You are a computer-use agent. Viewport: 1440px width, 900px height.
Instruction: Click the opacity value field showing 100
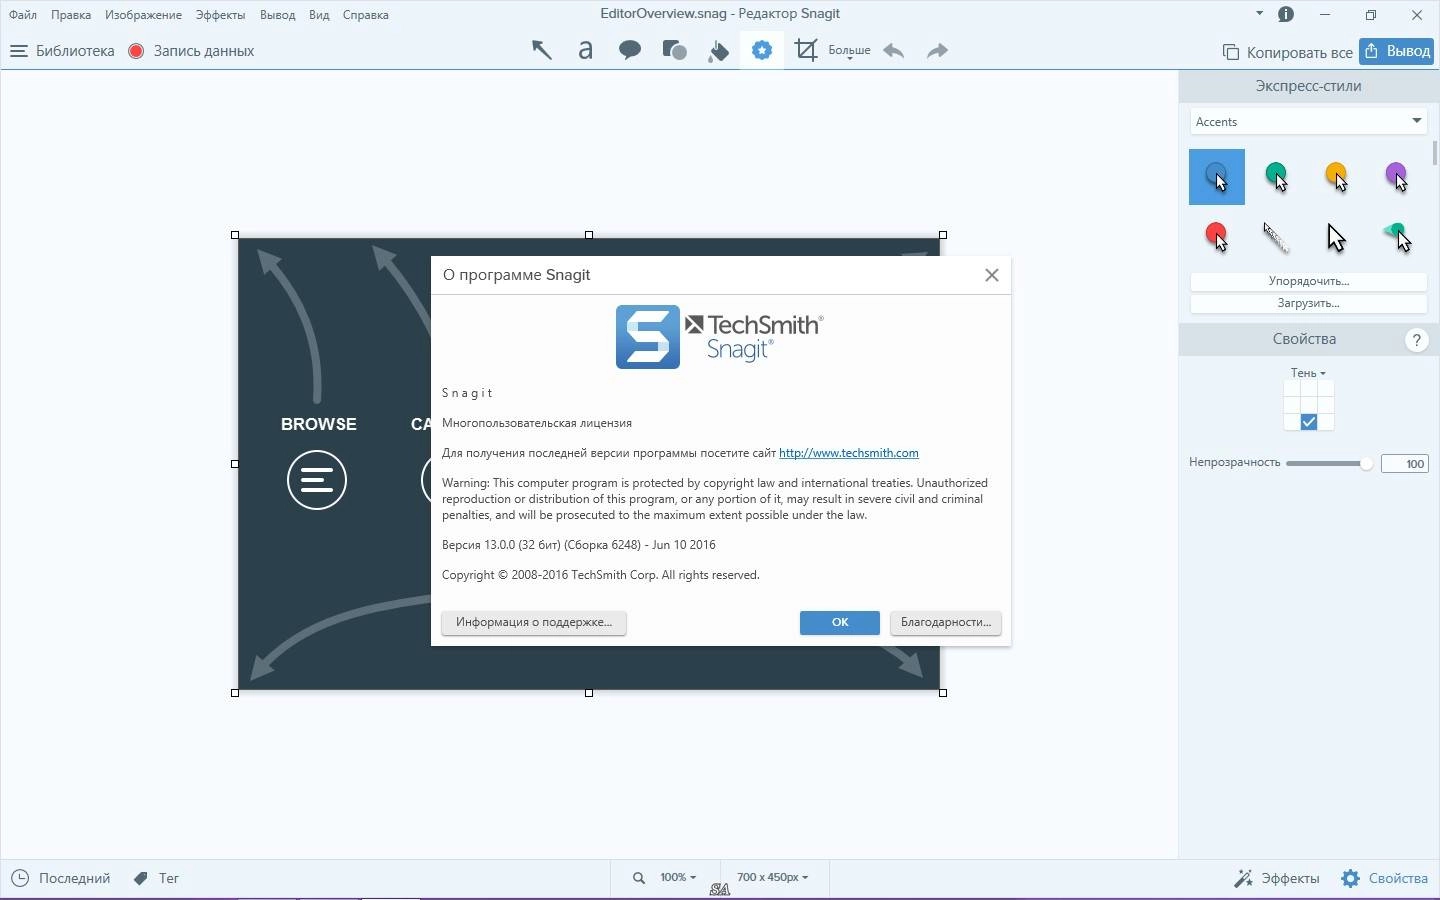1404,463
